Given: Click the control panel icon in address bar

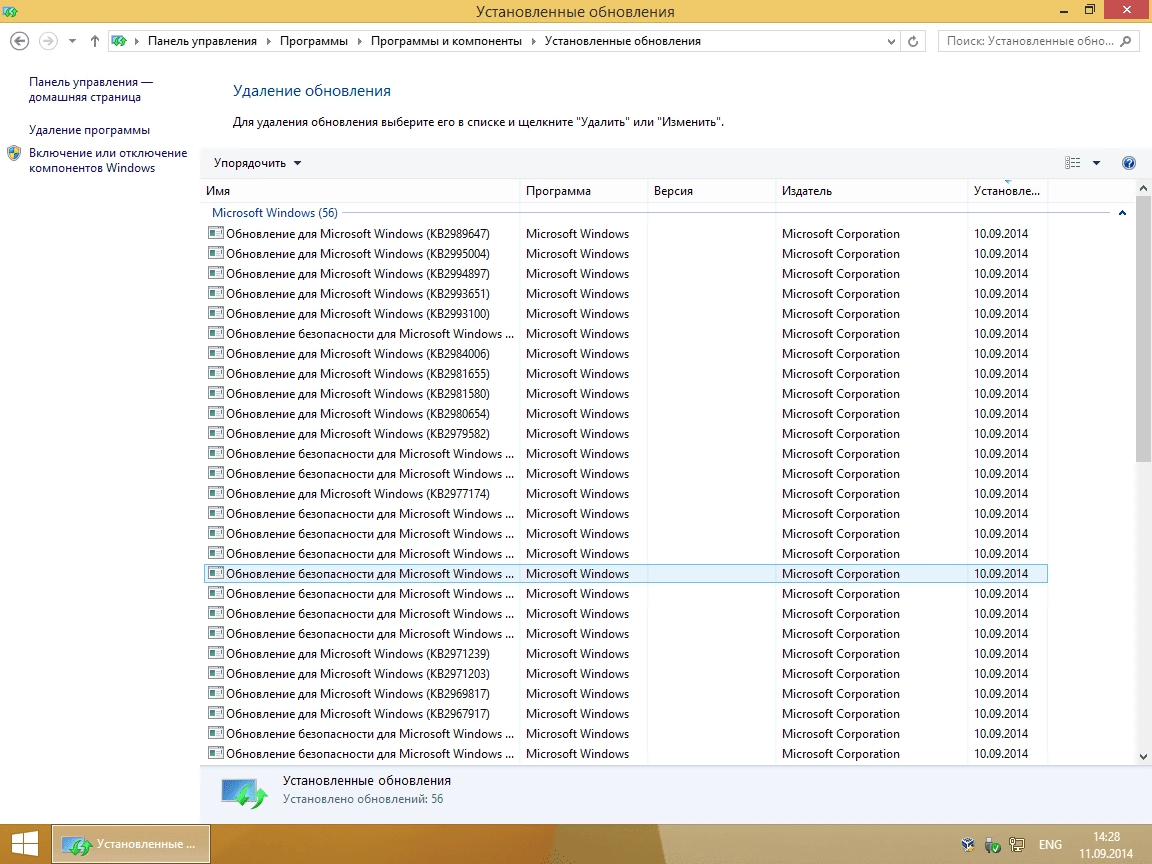Looking at the screenshot, I should [119, 41].
